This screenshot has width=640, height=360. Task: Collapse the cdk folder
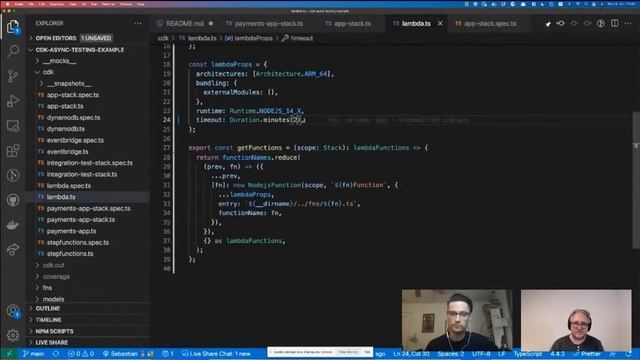tap(48, 72)
